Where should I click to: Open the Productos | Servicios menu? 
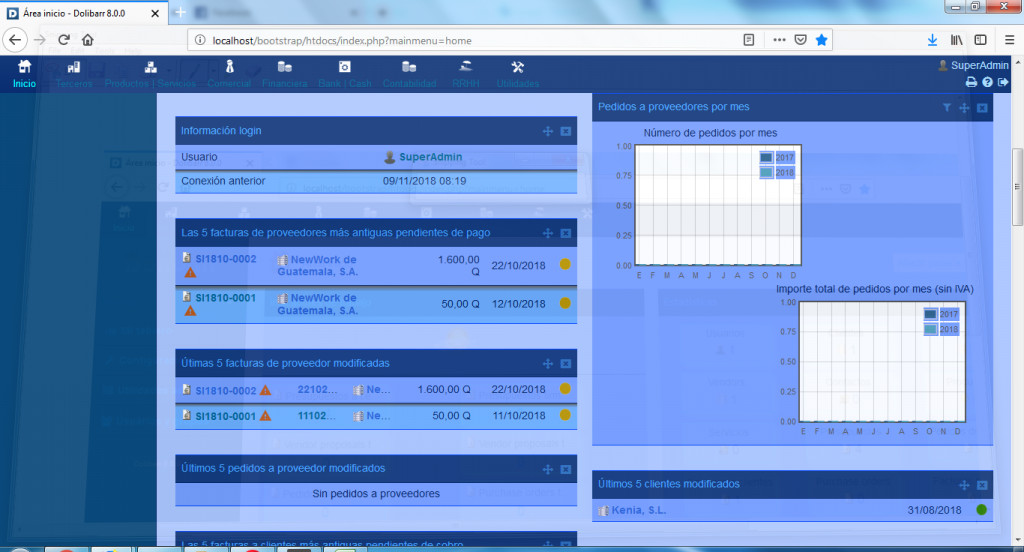pos(150,74)
